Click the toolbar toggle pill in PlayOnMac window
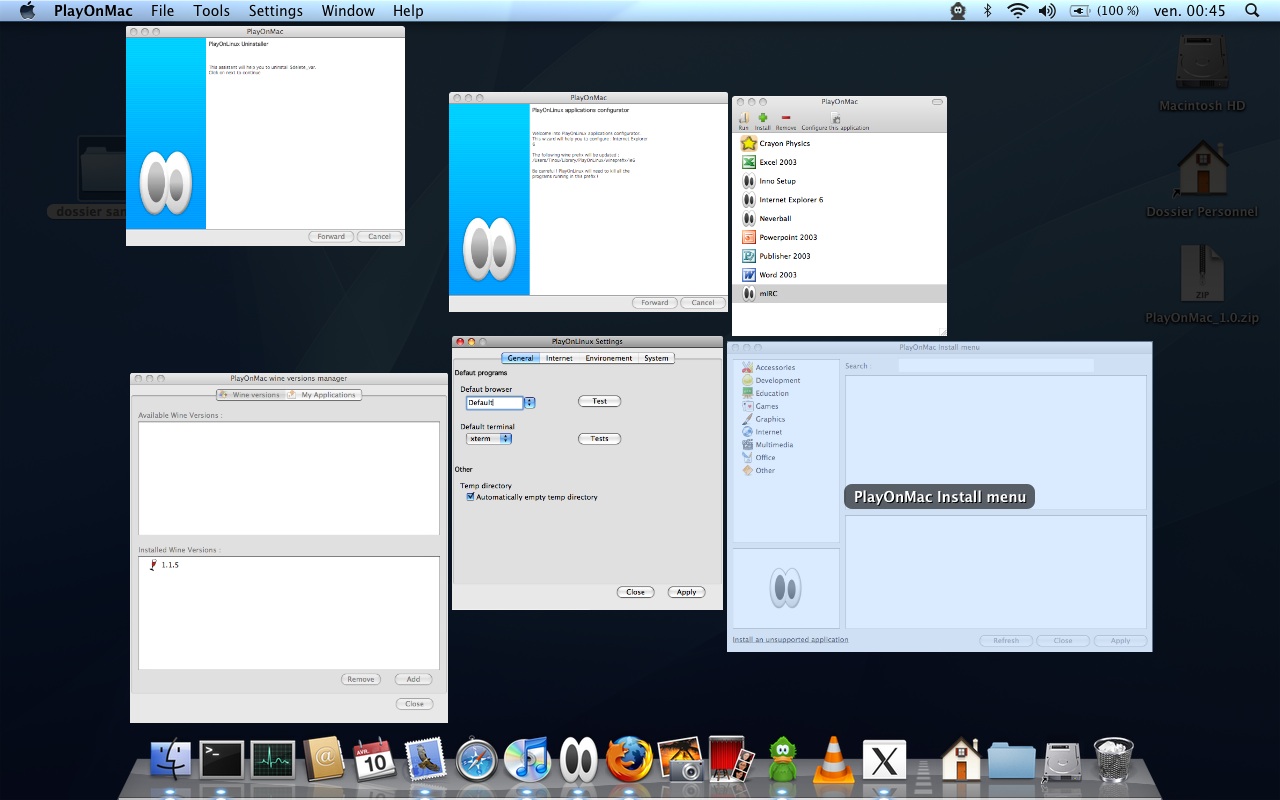 coord(937,102)
